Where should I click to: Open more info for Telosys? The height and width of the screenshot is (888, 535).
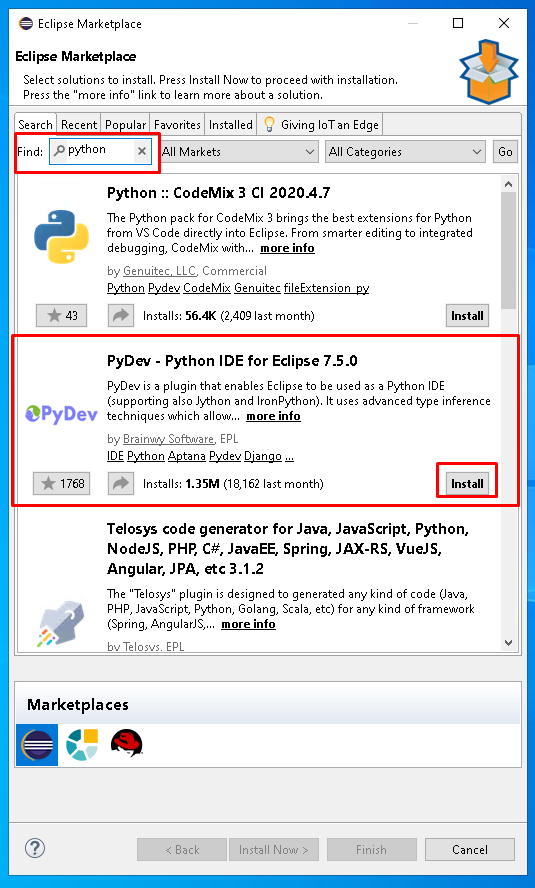point(248,624)
